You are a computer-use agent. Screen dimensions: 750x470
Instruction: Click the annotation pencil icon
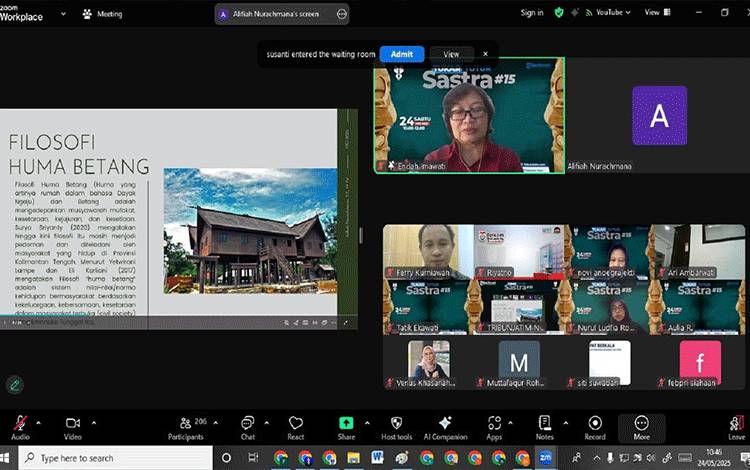pos(15,384)
